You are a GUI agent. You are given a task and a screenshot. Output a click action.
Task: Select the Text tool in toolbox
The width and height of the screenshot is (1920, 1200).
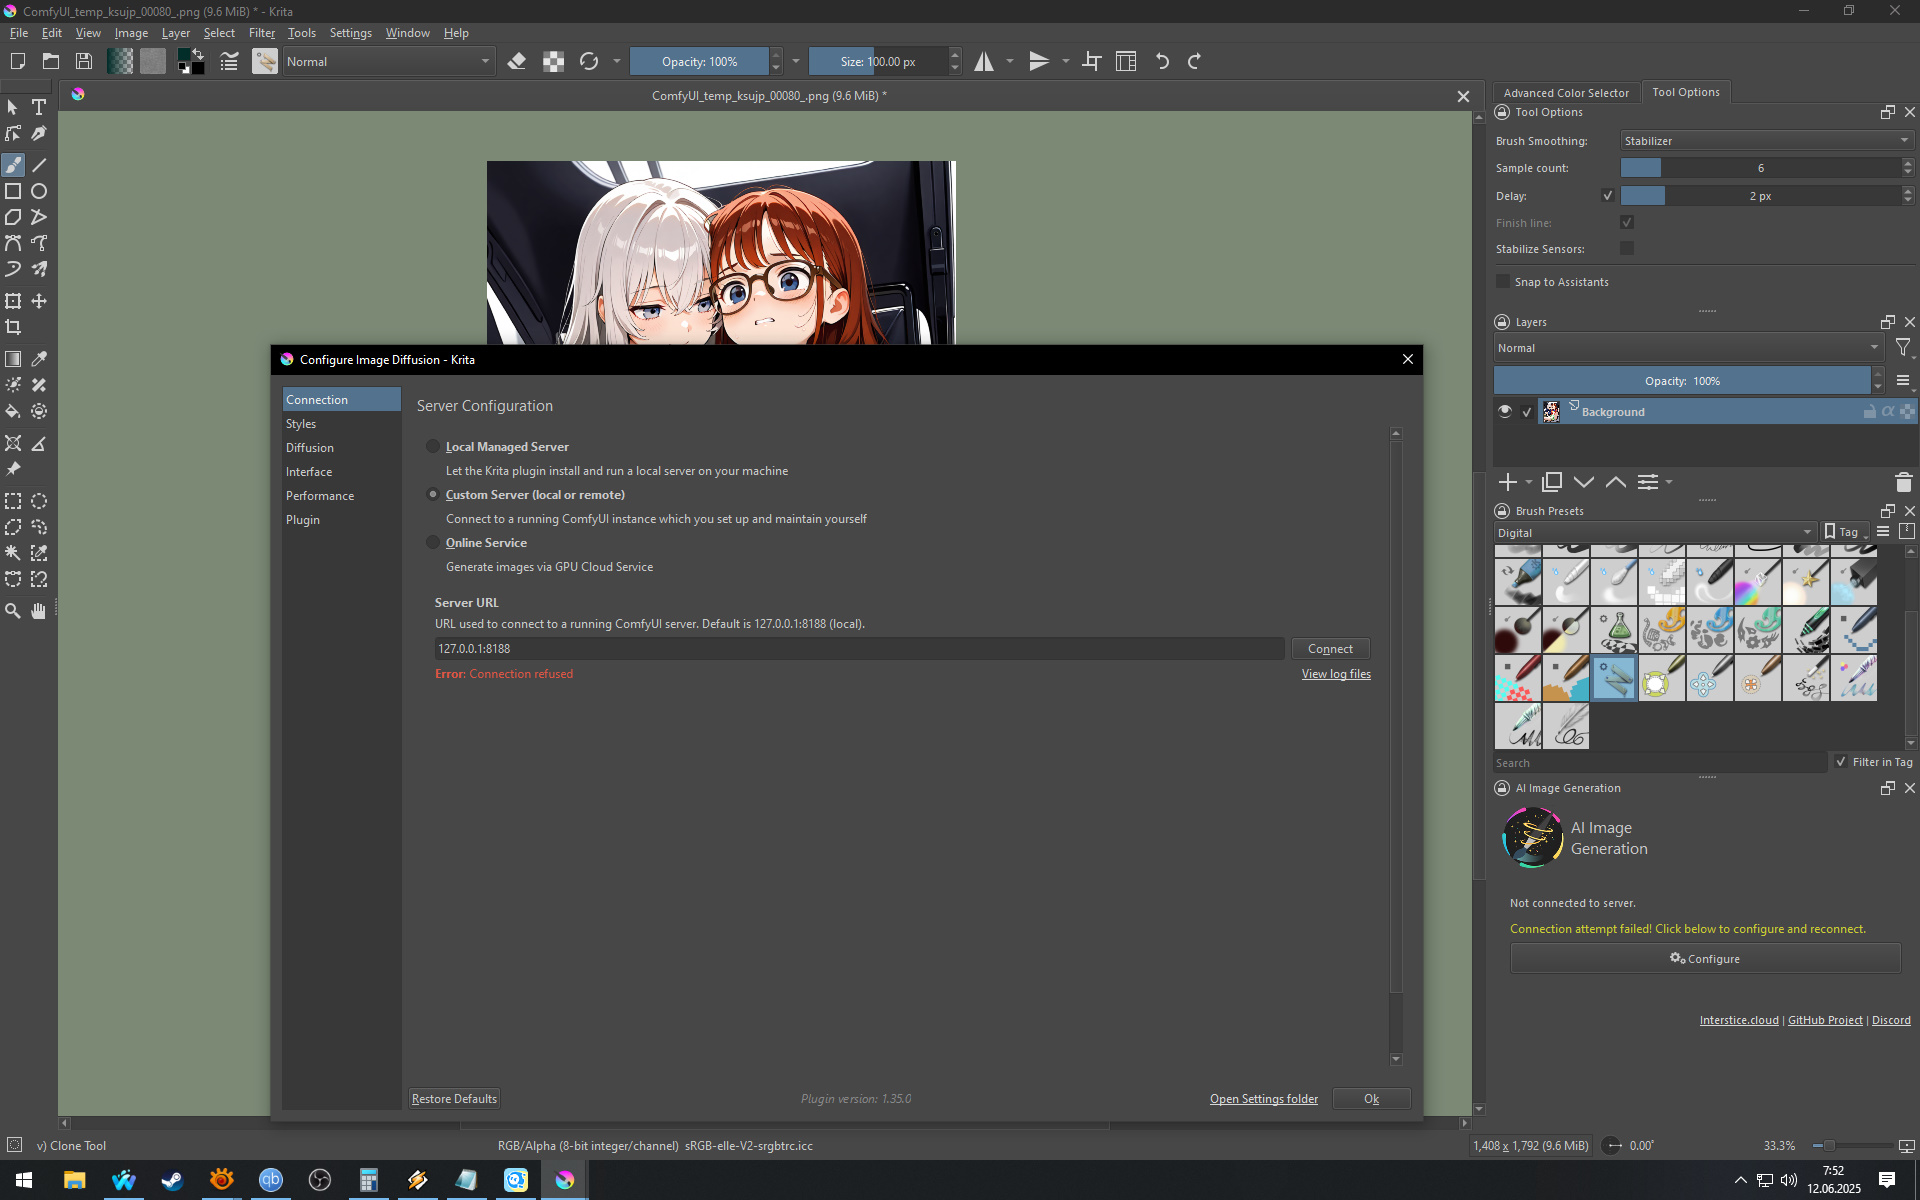coord(39,107)
